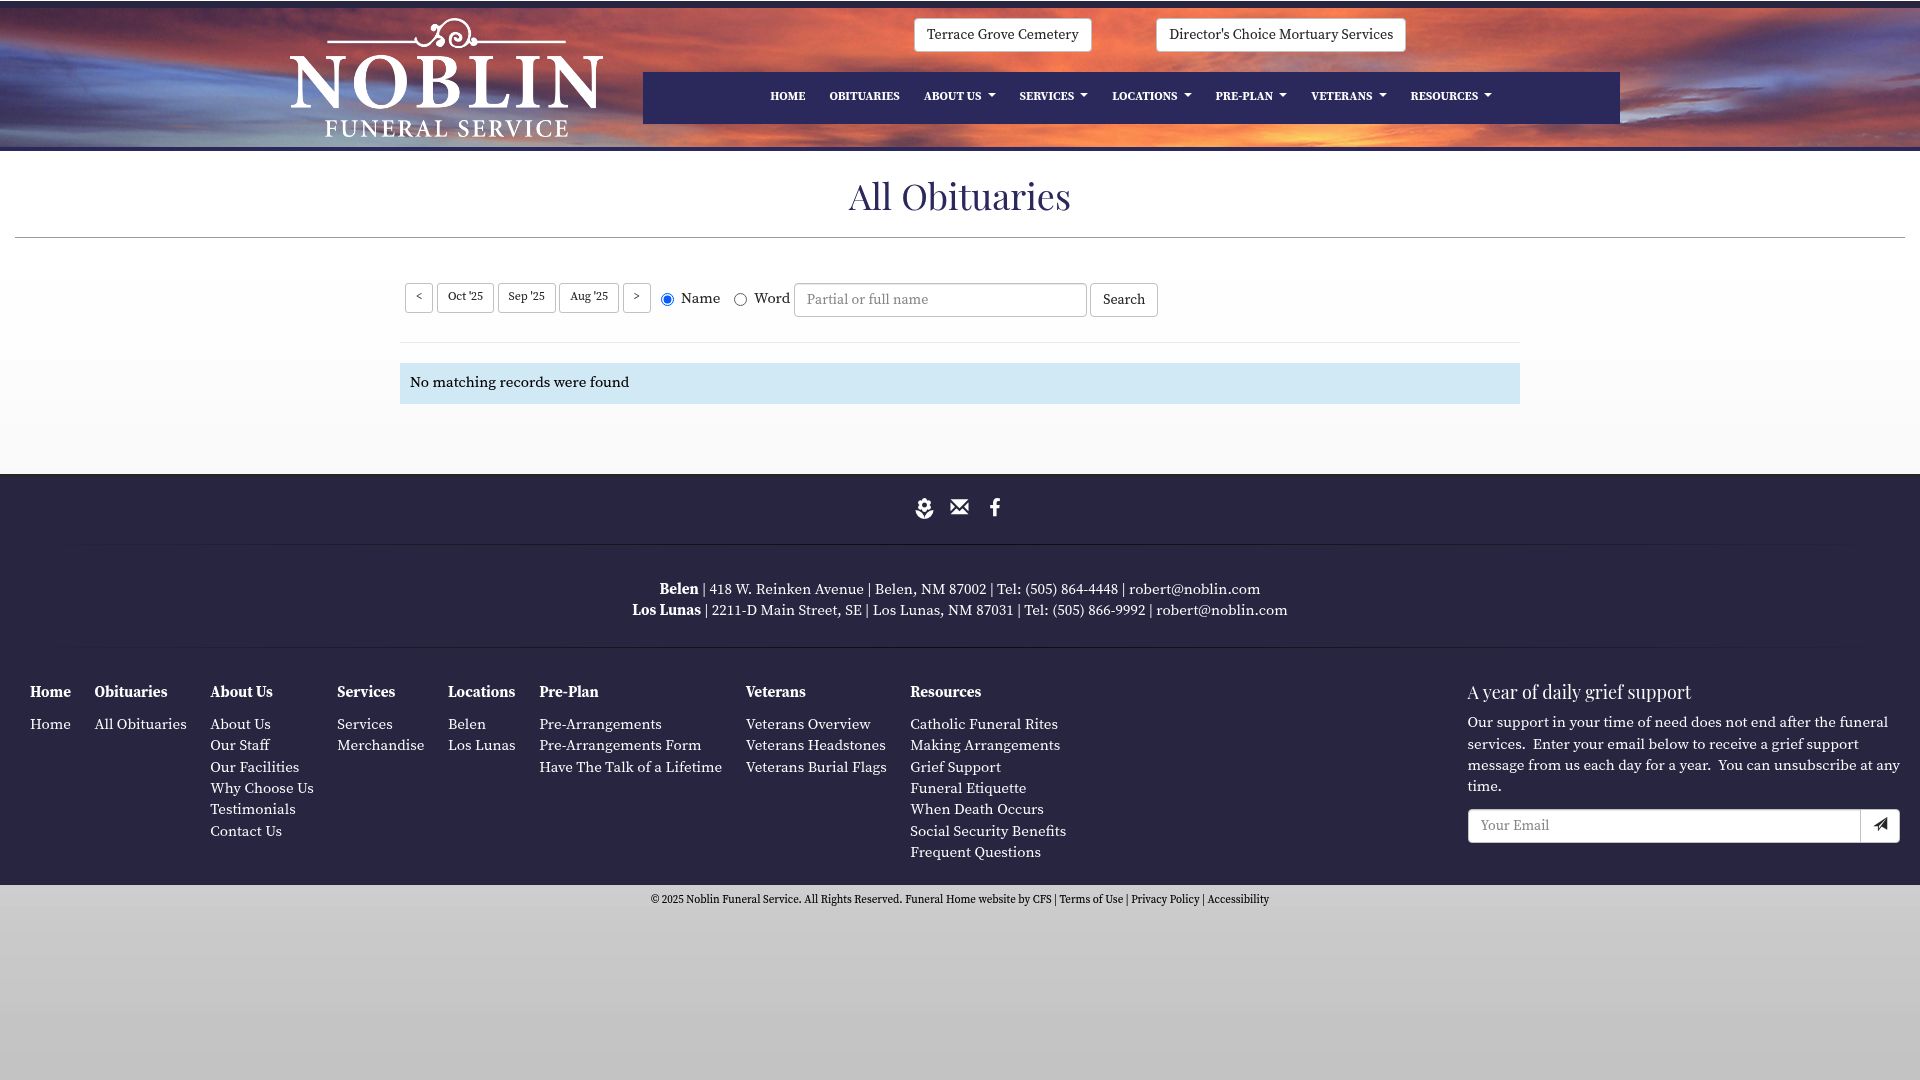Switch to the OBITUARIES menu item

(864, 96)
